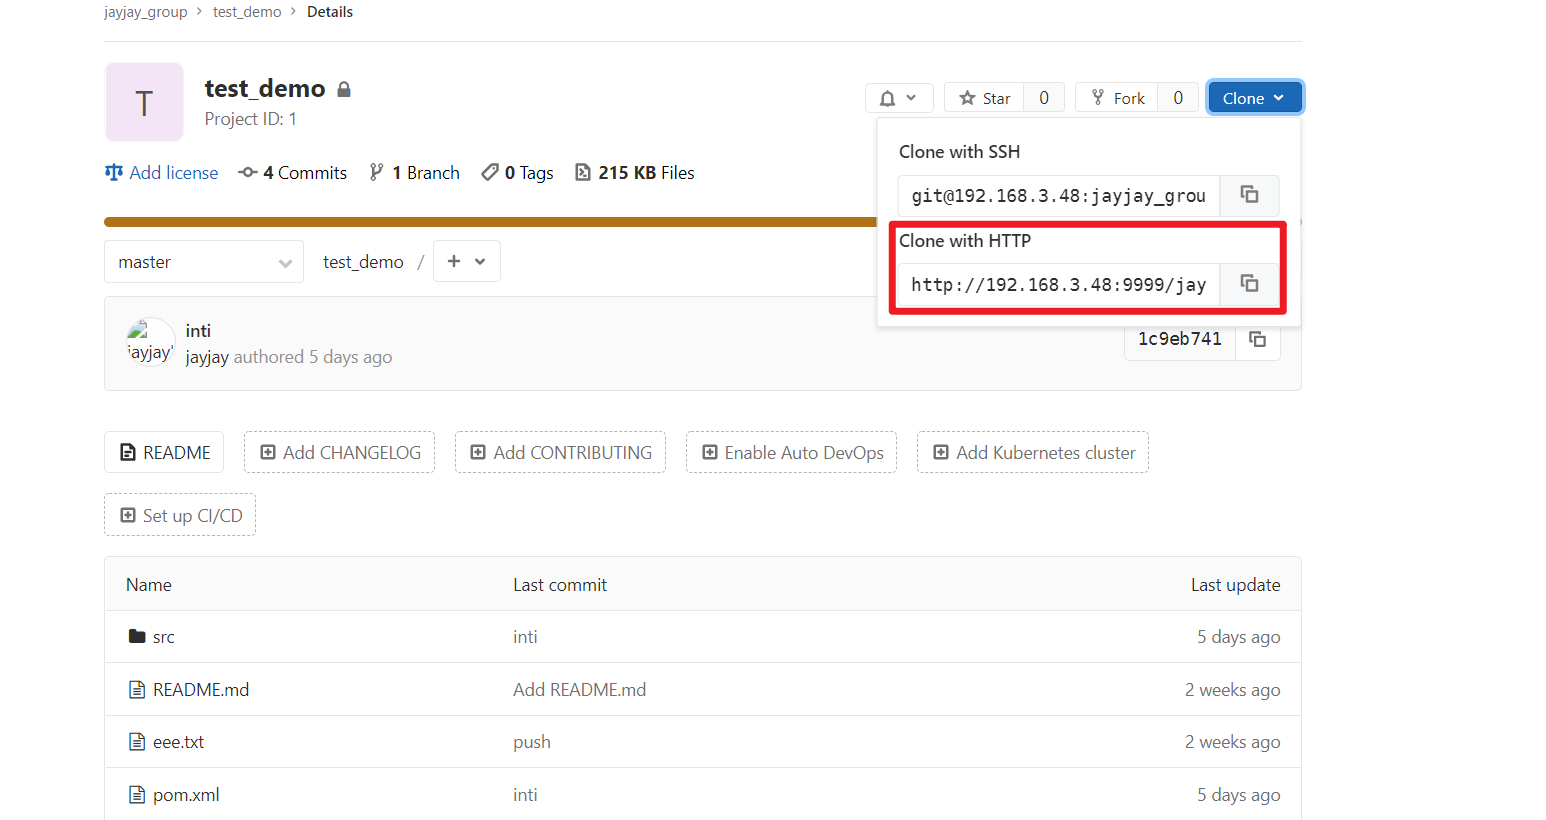
Task: Click Set up CI/CD button
Action: (180, 516)
